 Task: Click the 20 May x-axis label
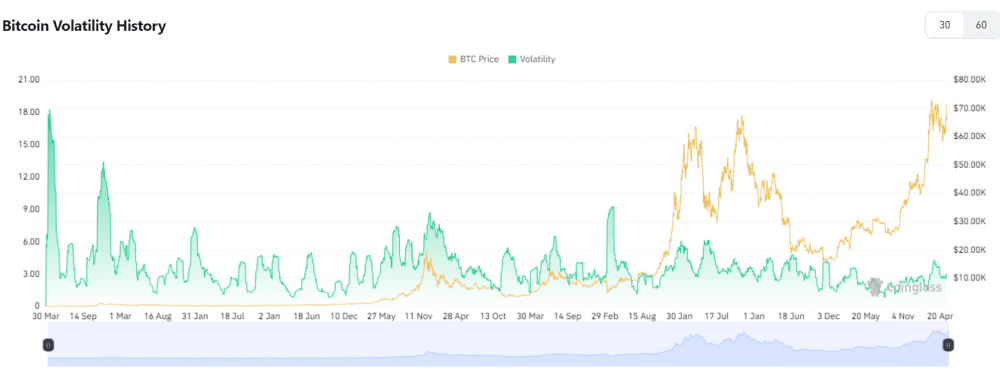[x=865, y=316]
